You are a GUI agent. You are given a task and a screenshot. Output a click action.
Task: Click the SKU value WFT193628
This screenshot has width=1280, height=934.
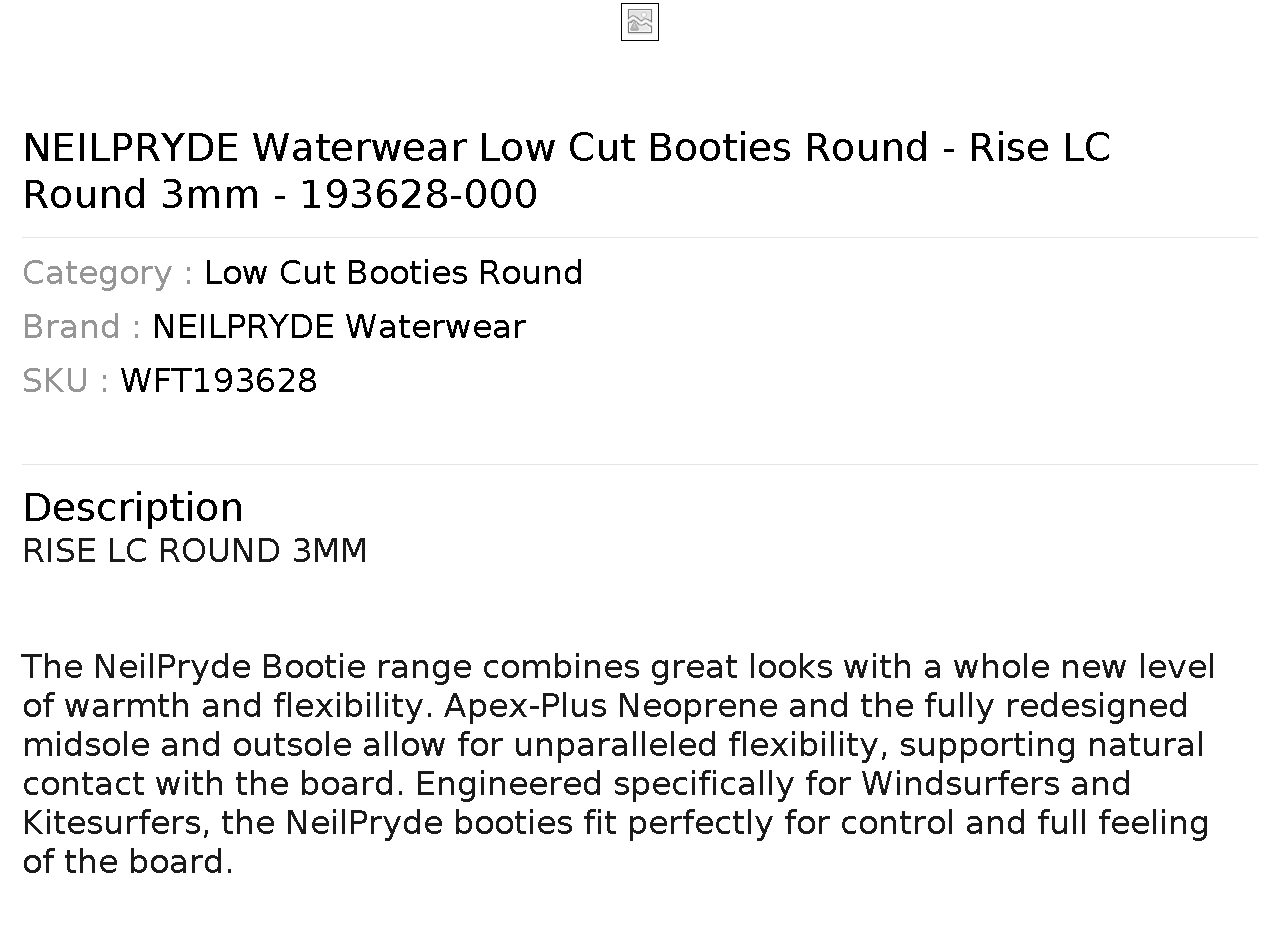[219, 381]
